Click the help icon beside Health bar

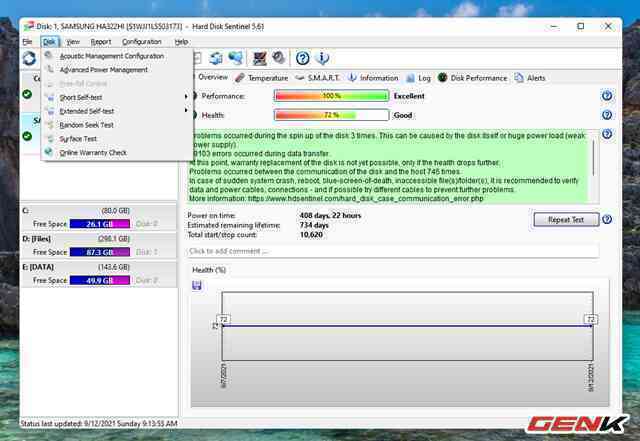[607, 115]
